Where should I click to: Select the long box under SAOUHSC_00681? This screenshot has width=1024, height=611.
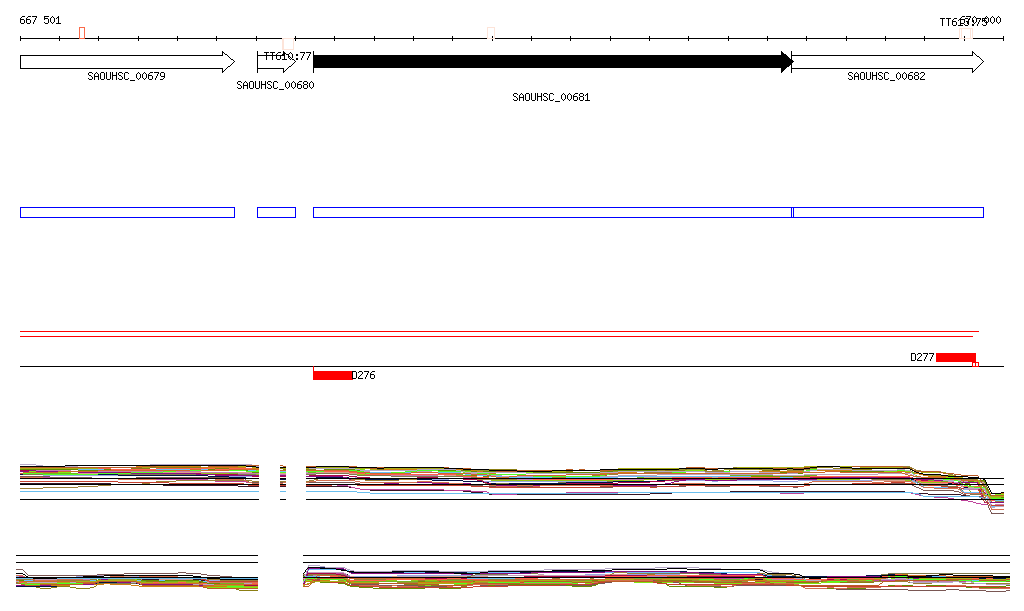pyautogui.click(x=552, y=212)
